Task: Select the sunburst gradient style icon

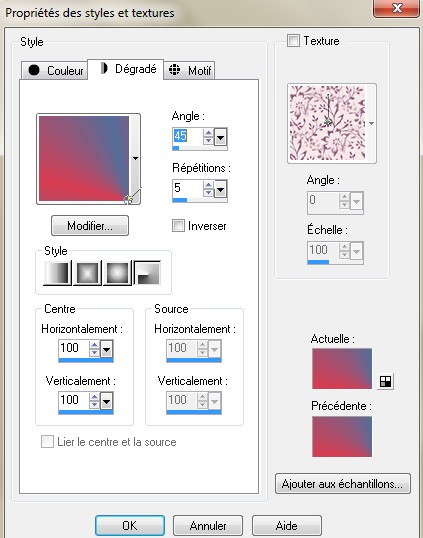Action: (x=117, y=273)
